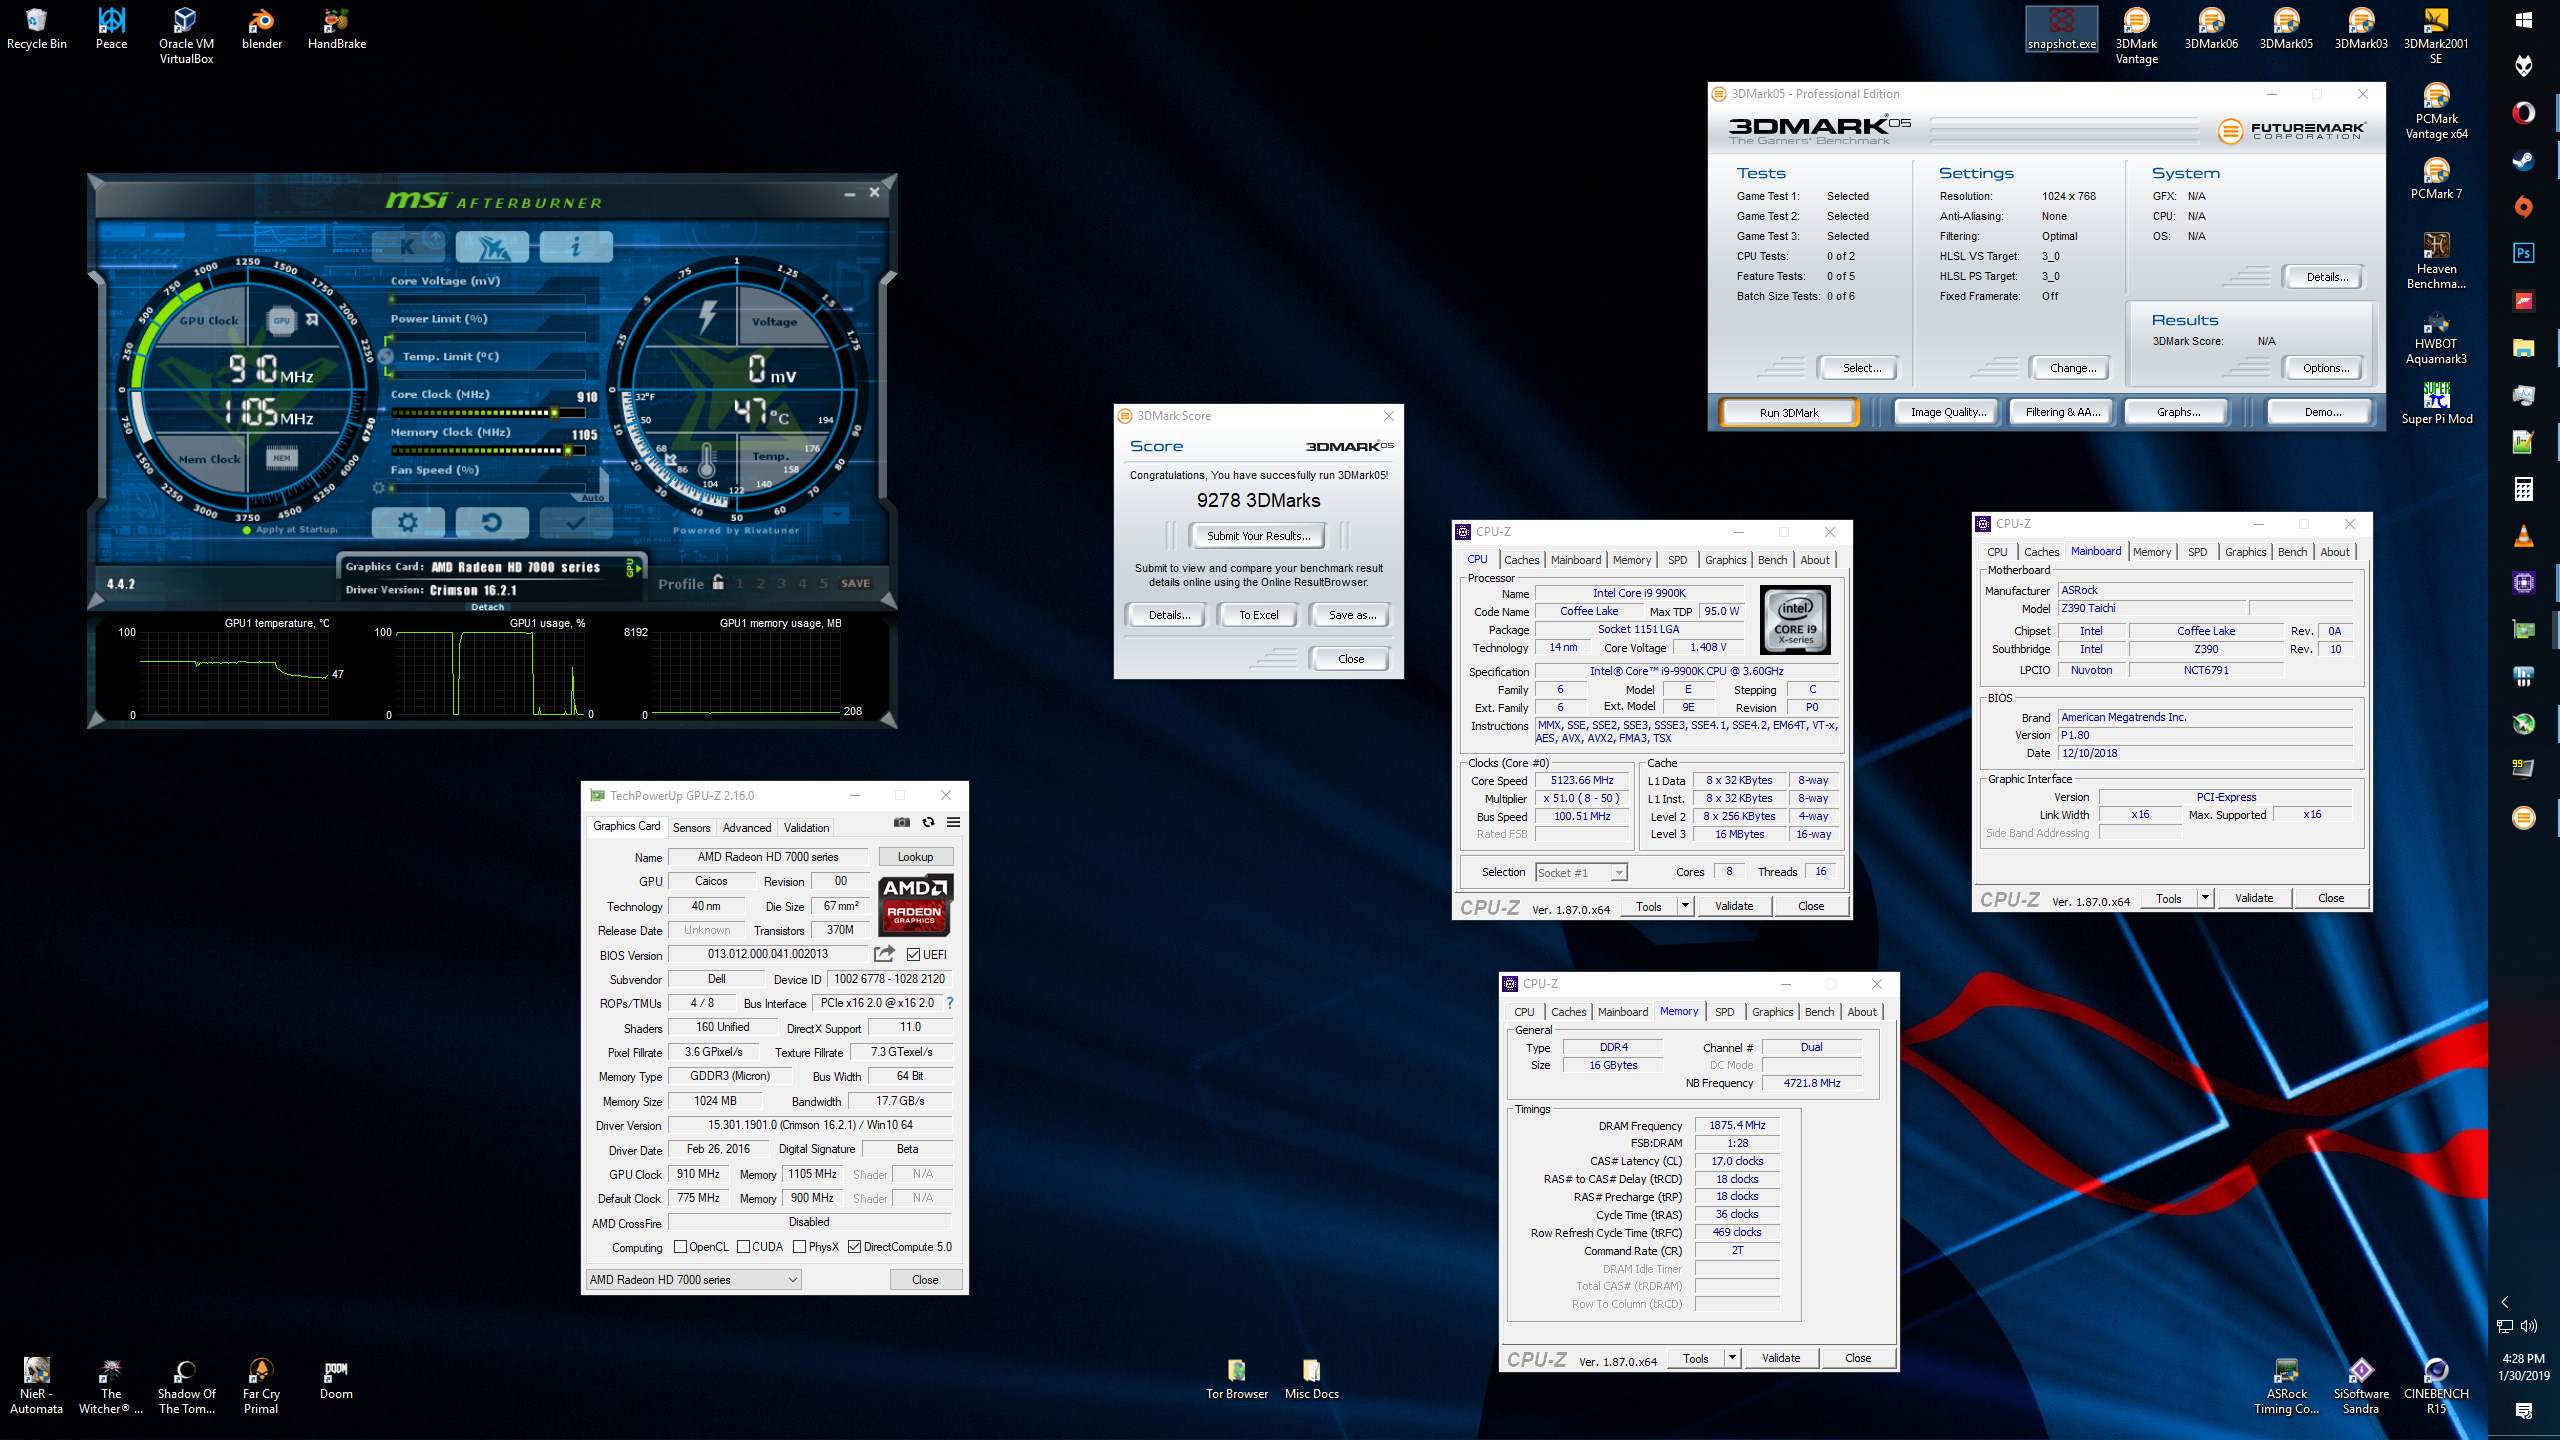Open the Oracle VM VirtualBox desktop icon
This screenshot has width=2560, height=1440.
tap(186, 36)
